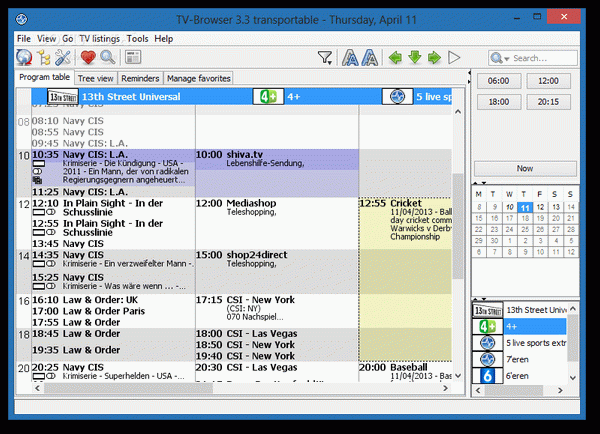Image resolution: width=600 pixels, height=434 pixels.
Task: Open the TV listings menu
Action: pyautogui.click(x=99, y=39)
